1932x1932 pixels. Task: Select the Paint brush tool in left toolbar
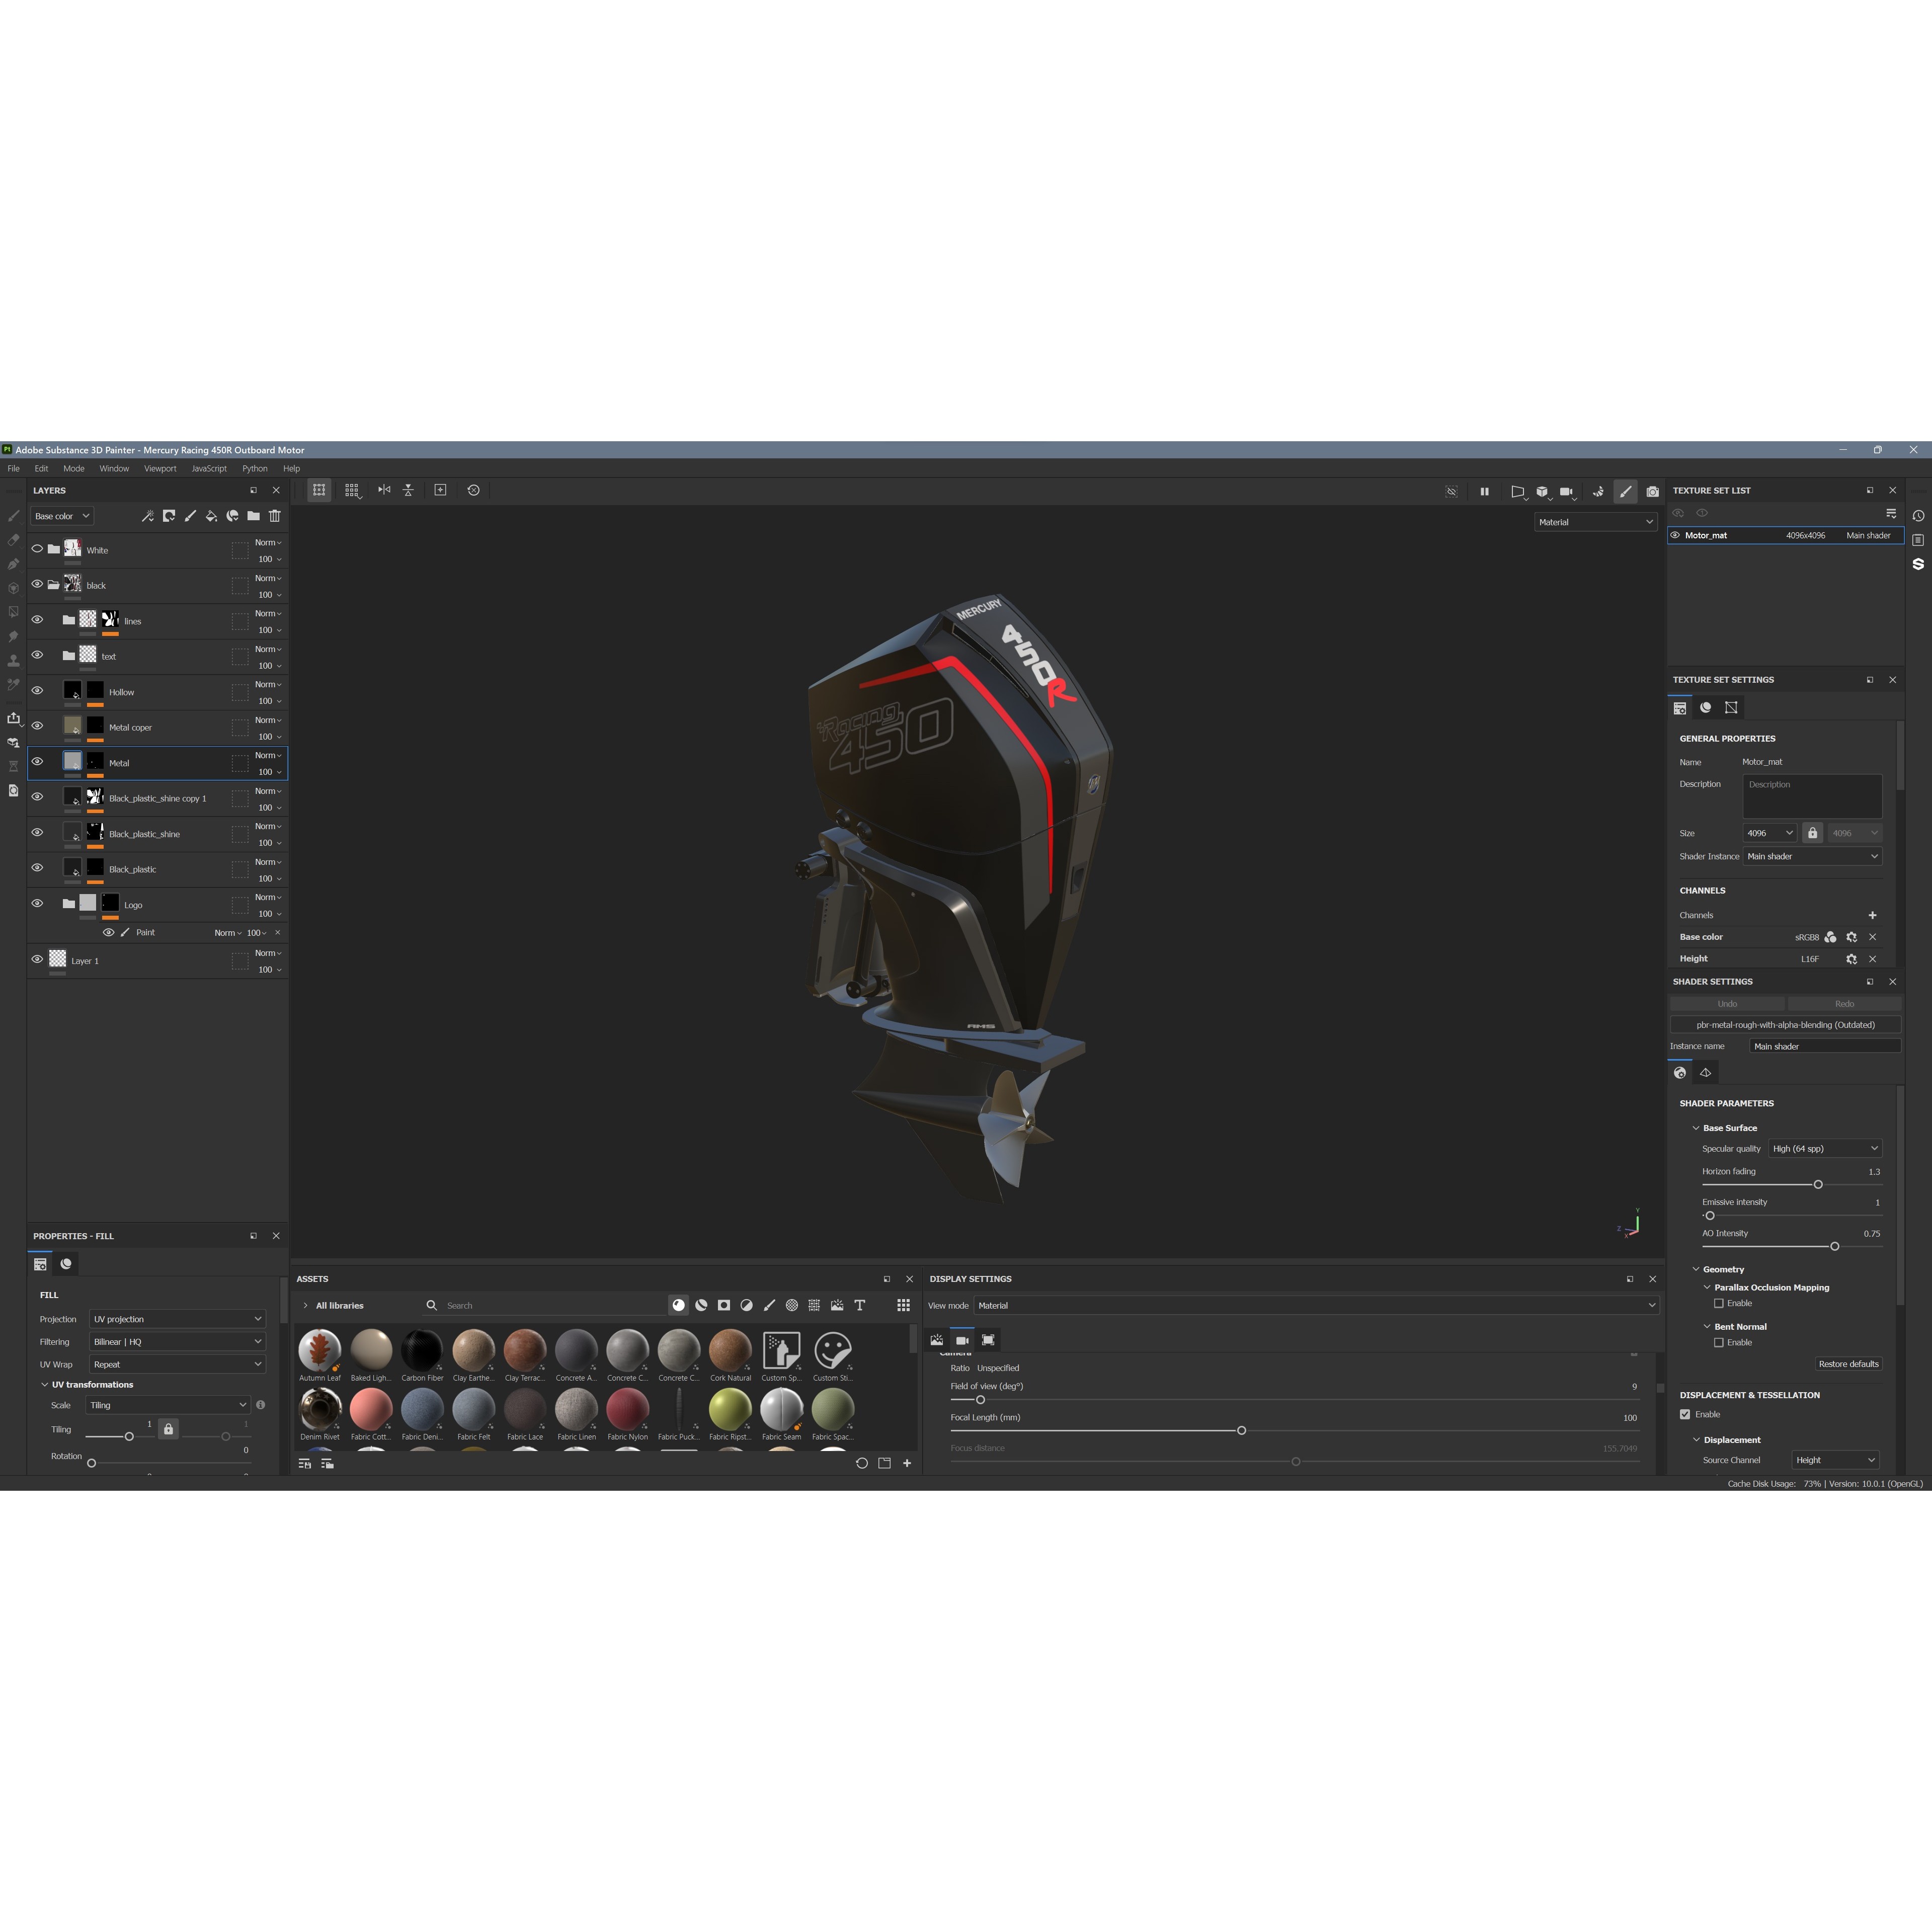pos(14,517)
